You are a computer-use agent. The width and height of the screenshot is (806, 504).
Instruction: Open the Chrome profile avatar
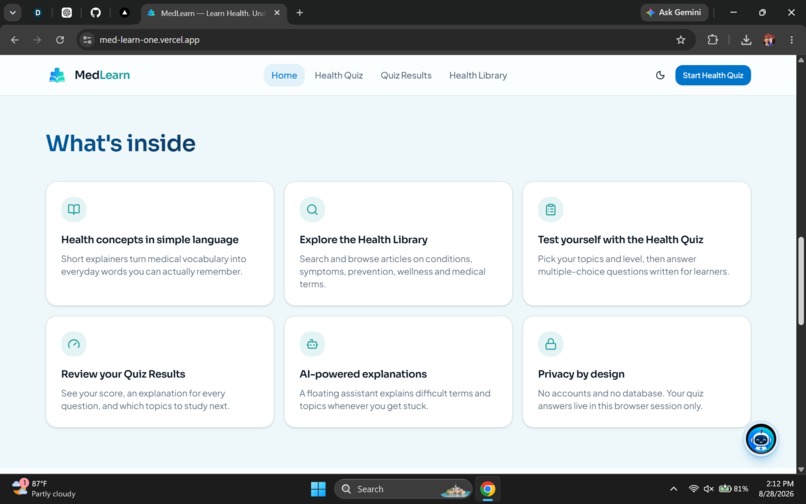pyautogui.click(x=769, y=40)
